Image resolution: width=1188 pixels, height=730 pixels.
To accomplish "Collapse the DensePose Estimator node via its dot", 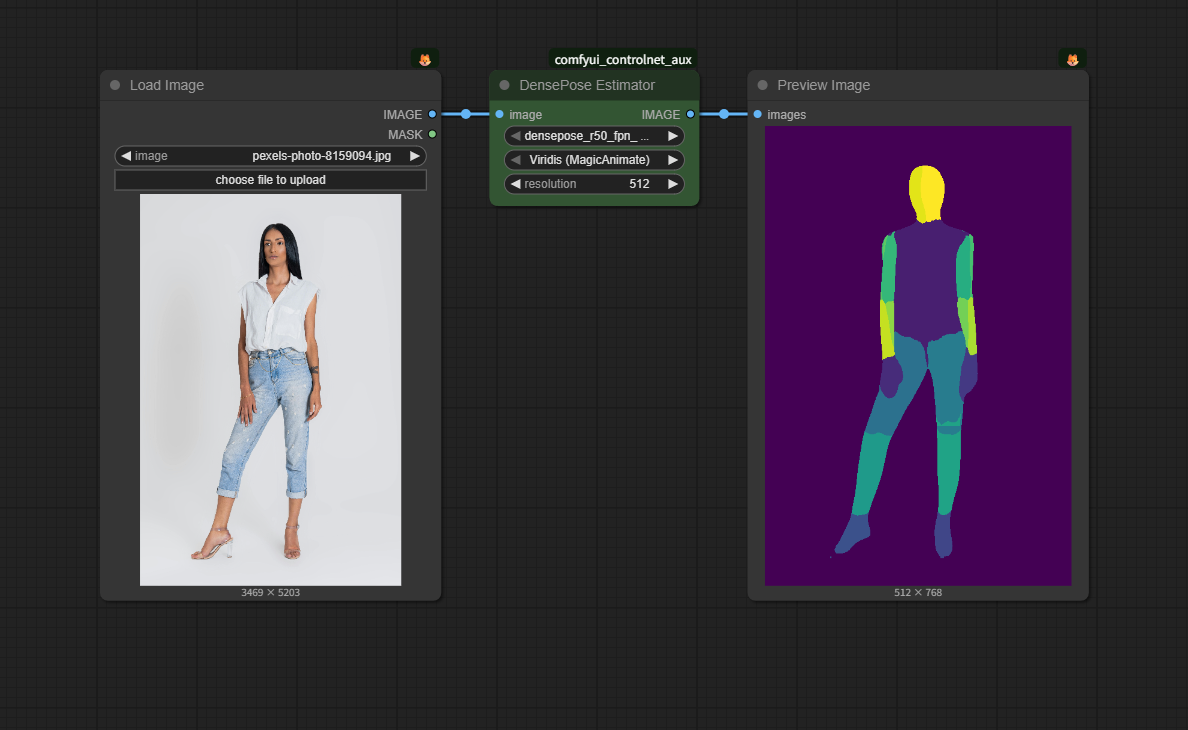I will (x=504, y=86).
